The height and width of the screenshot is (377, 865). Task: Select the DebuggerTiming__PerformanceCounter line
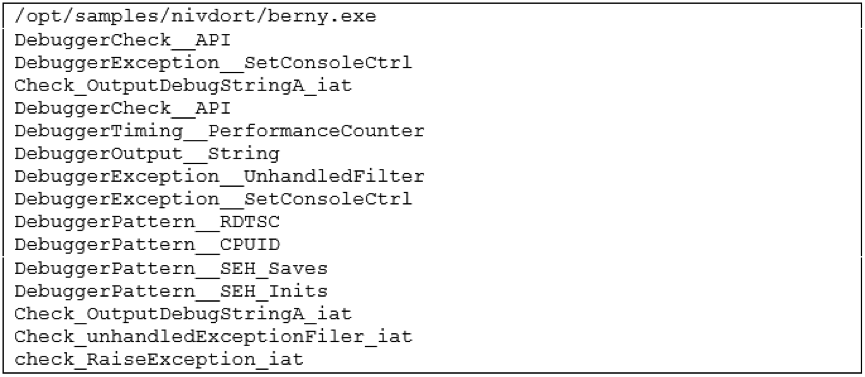(219, 131)
